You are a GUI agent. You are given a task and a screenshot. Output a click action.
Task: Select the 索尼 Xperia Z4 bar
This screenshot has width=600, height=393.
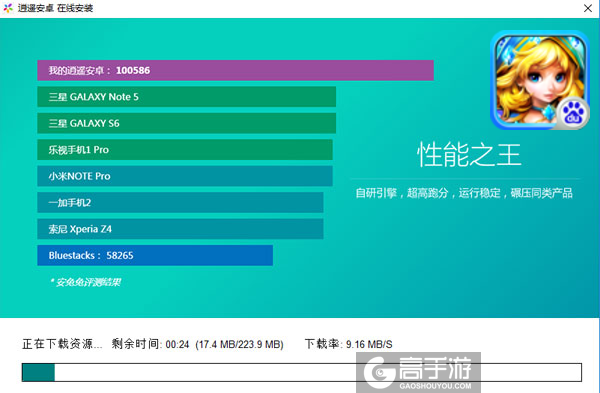180,228
